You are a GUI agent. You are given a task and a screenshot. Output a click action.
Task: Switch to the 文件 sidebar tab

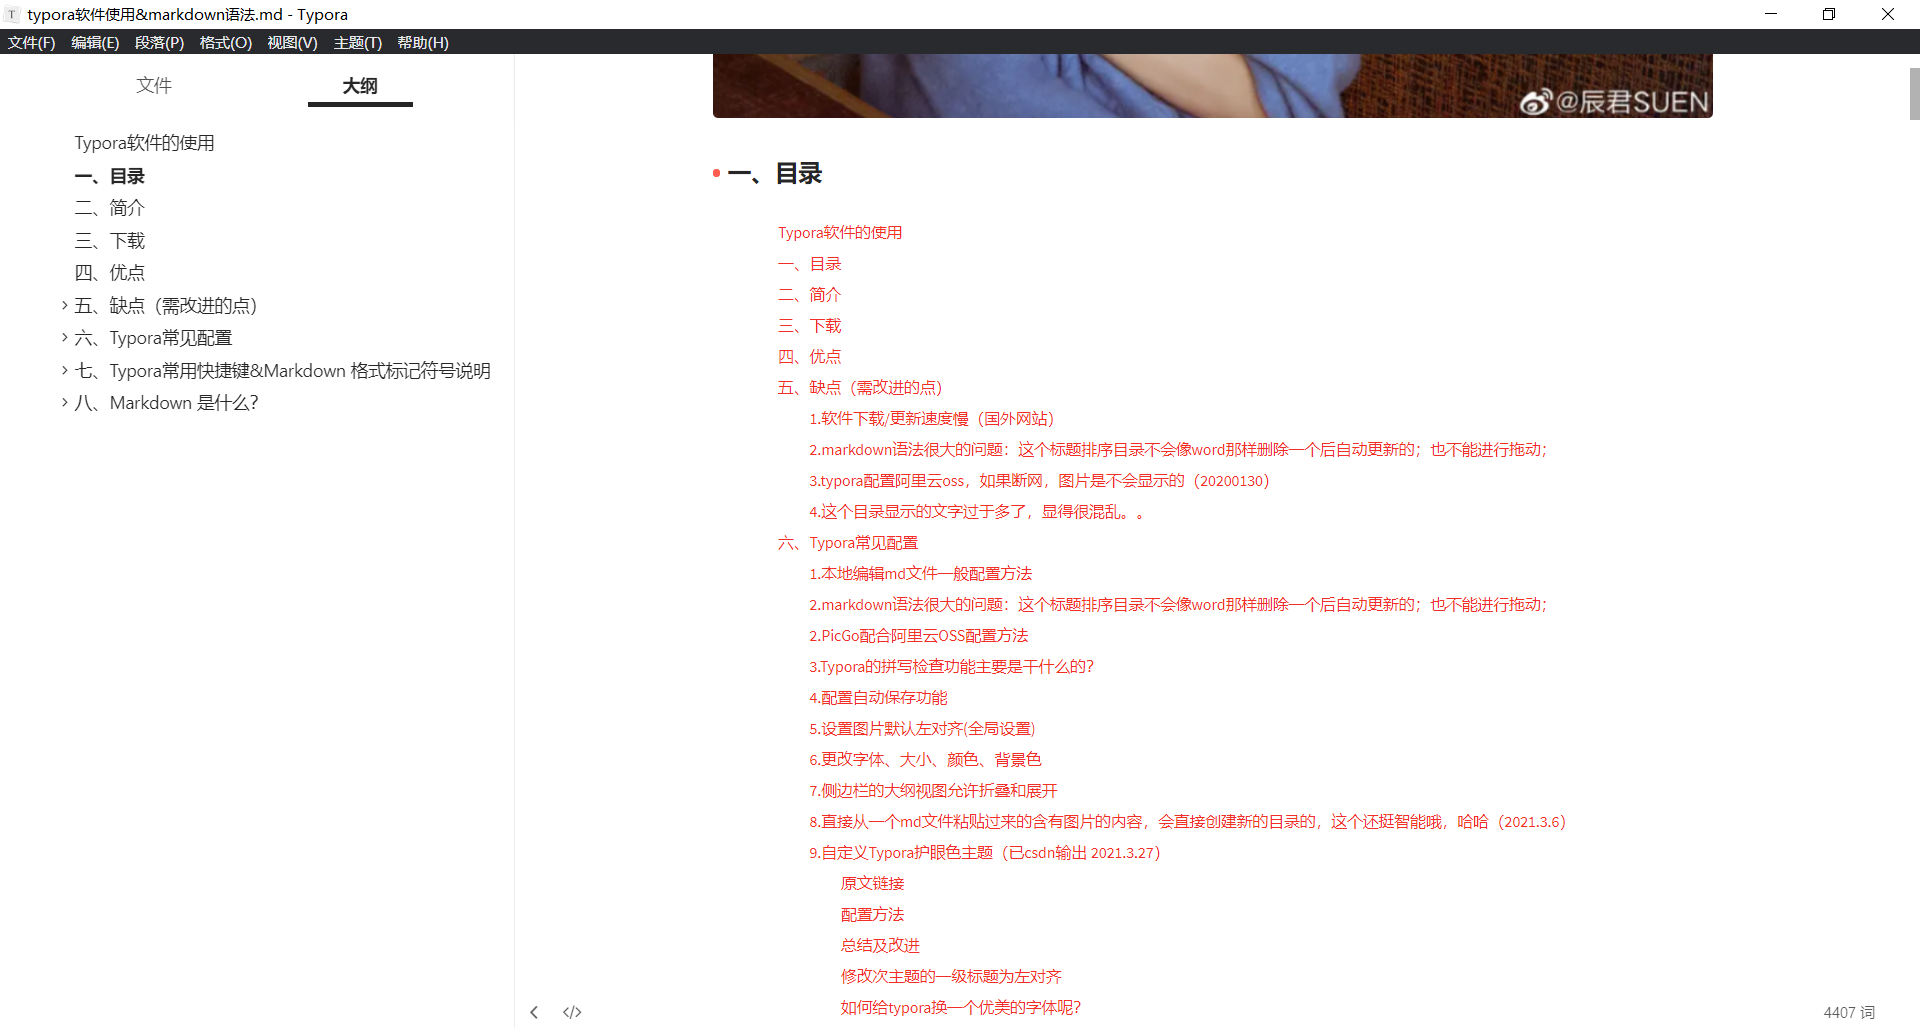(154, 85)
